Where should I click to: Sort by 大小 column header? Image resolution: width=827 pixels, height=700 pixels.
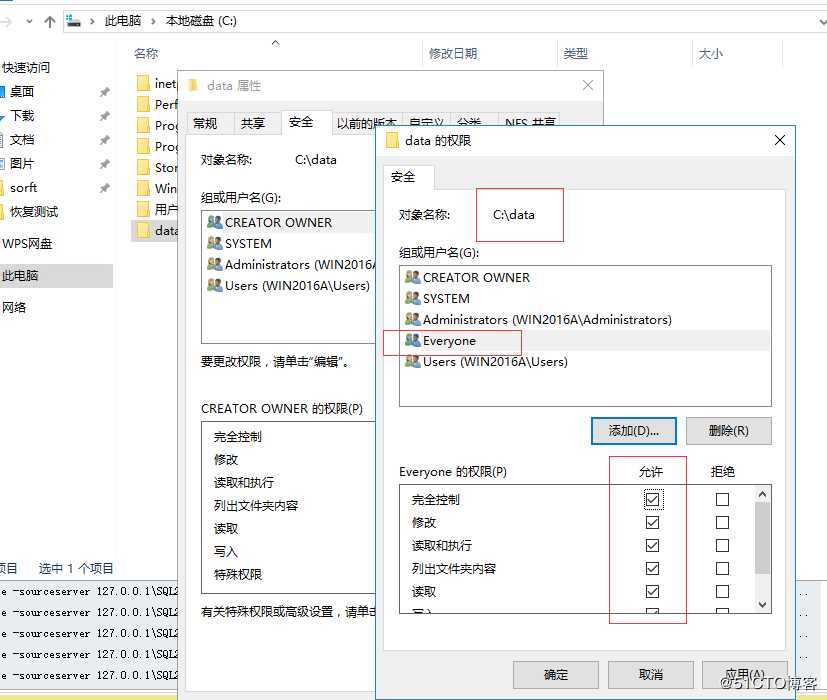pos(710,53)
